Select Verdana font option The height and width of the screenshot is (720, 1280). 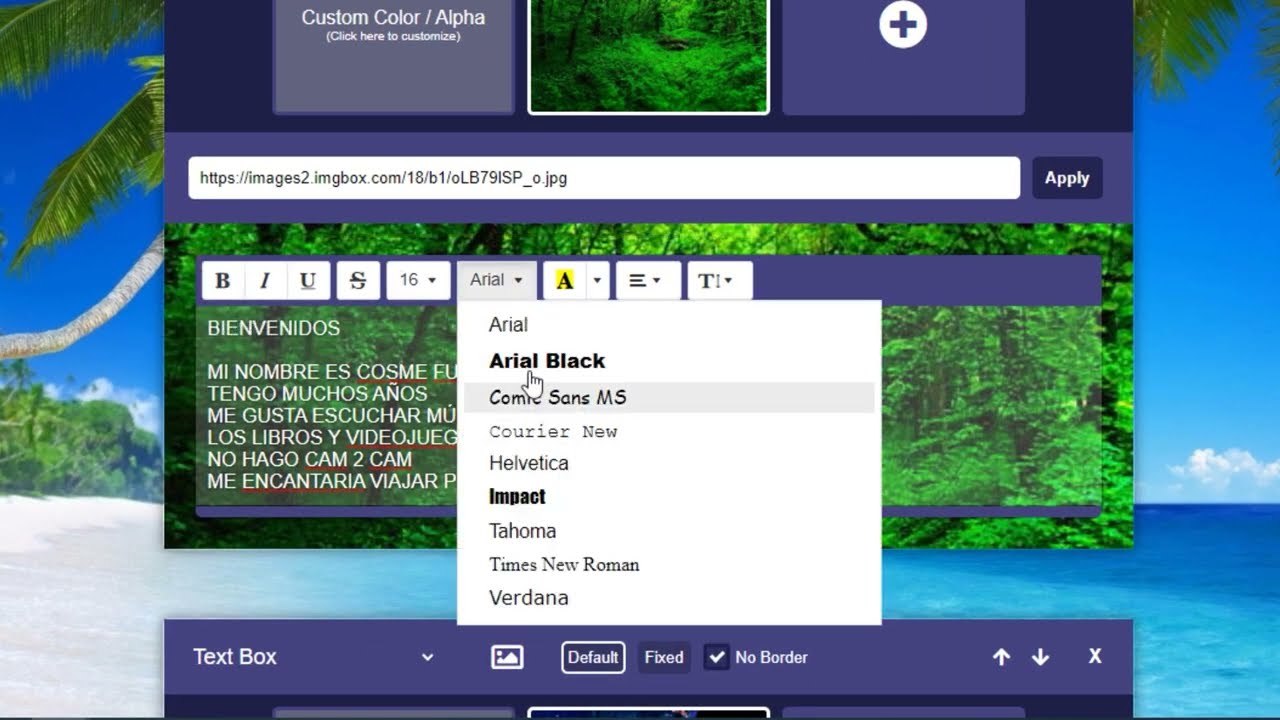tap(669, 598)
